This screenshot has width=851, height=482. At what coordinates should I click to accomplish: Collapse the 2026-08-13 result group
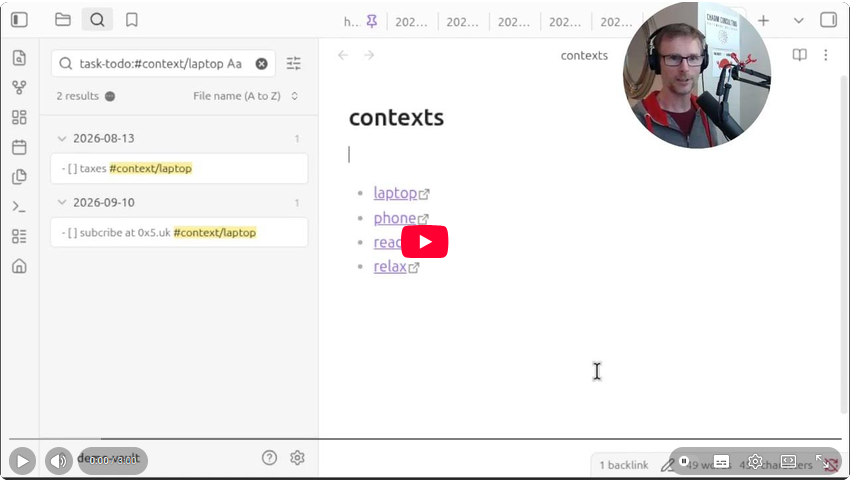pos(62,138)
